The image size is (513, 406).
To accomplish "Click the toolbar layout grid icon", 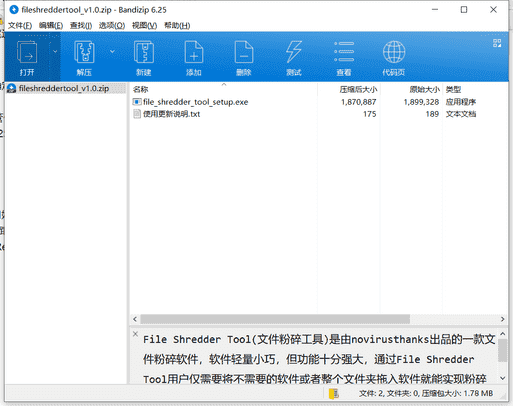I will click(497, 43).
